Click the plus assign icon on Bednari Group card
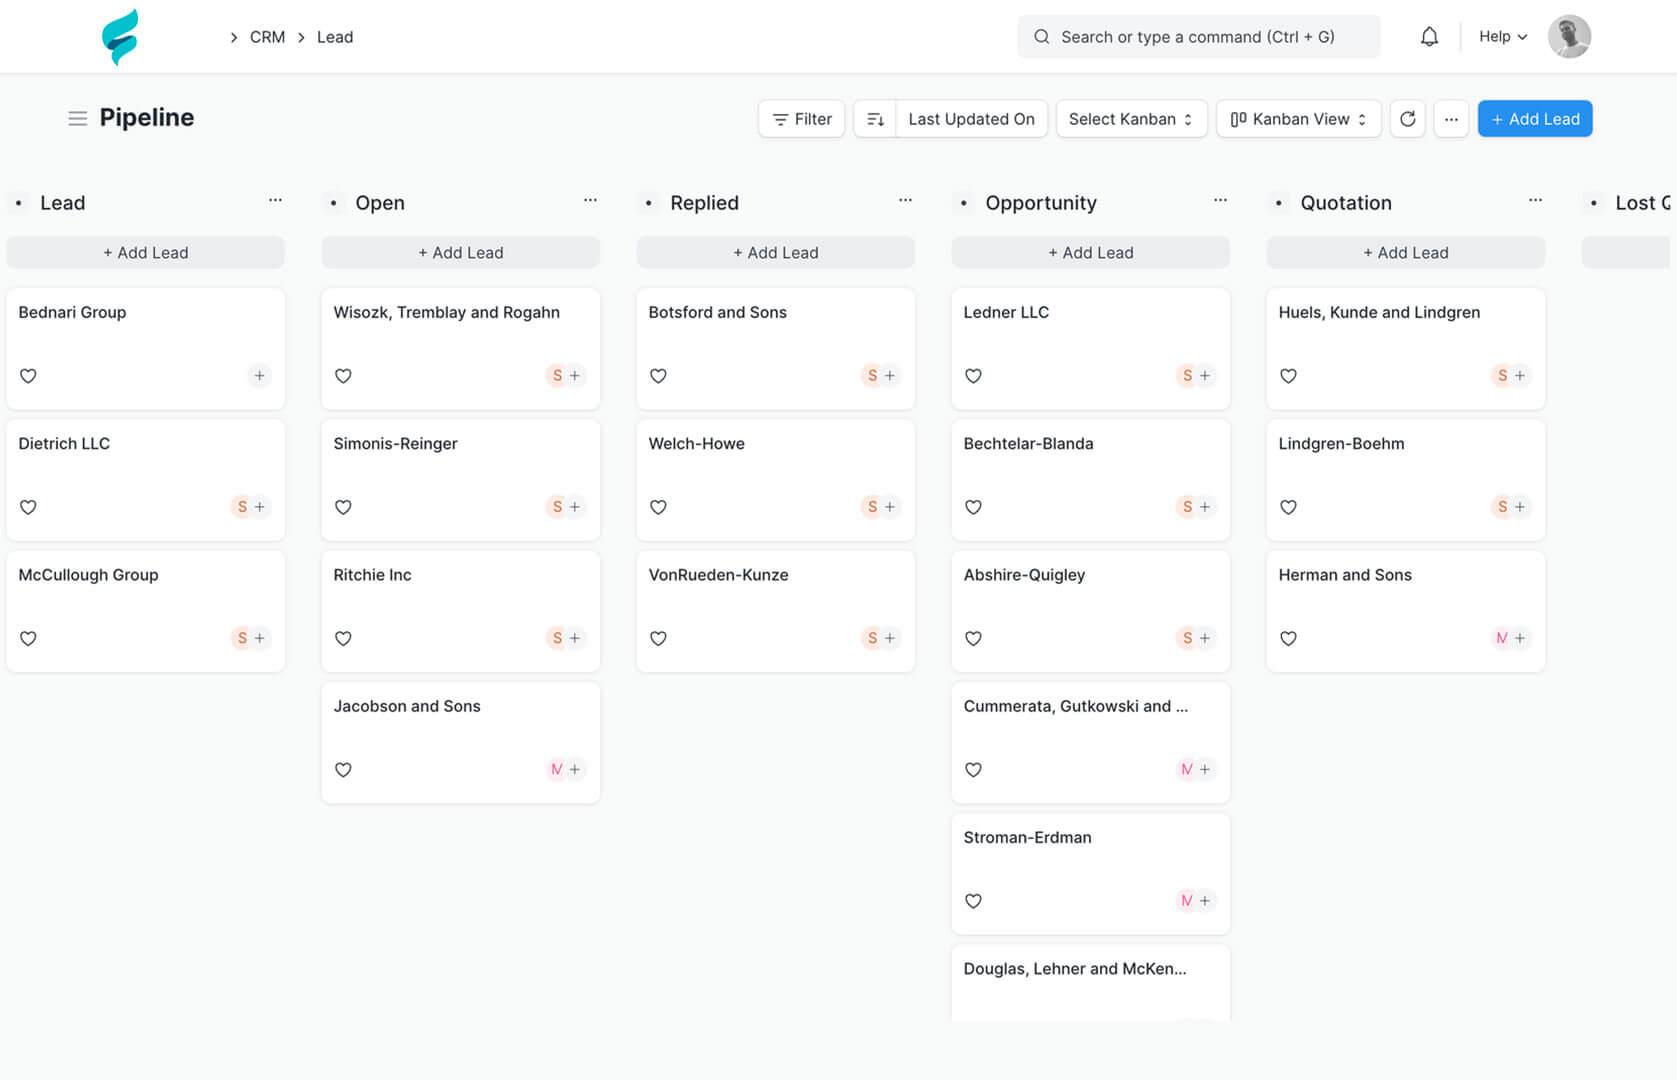The height and width of the screenshot is (1080, 1677). click(x=259, y=376)
